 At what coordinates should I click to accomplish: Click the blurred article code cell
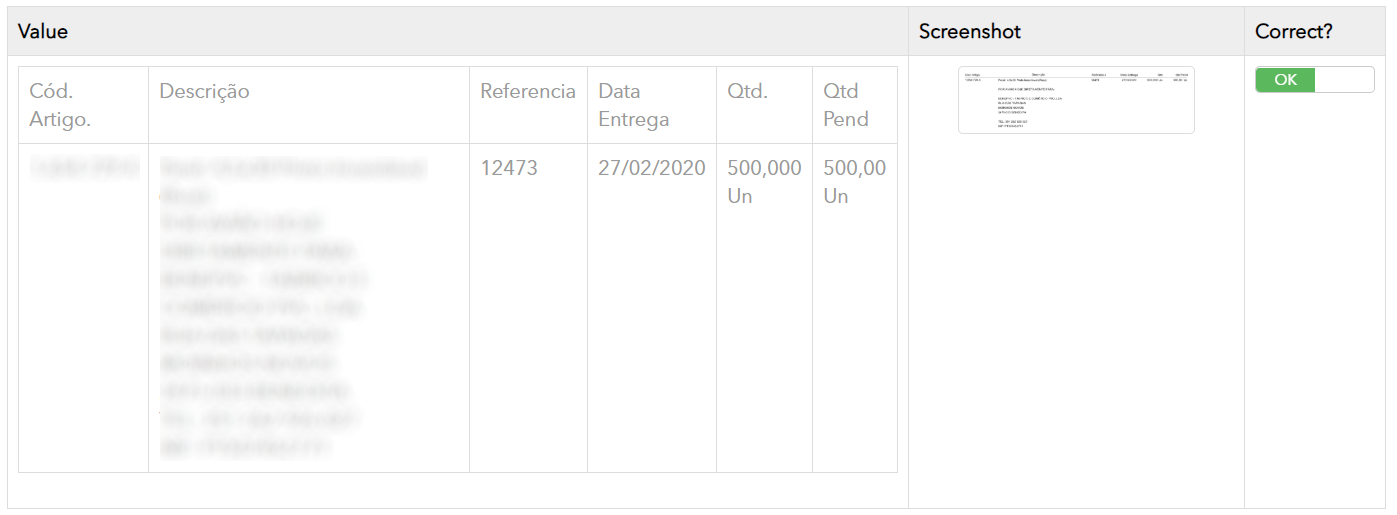pos(84,168)
